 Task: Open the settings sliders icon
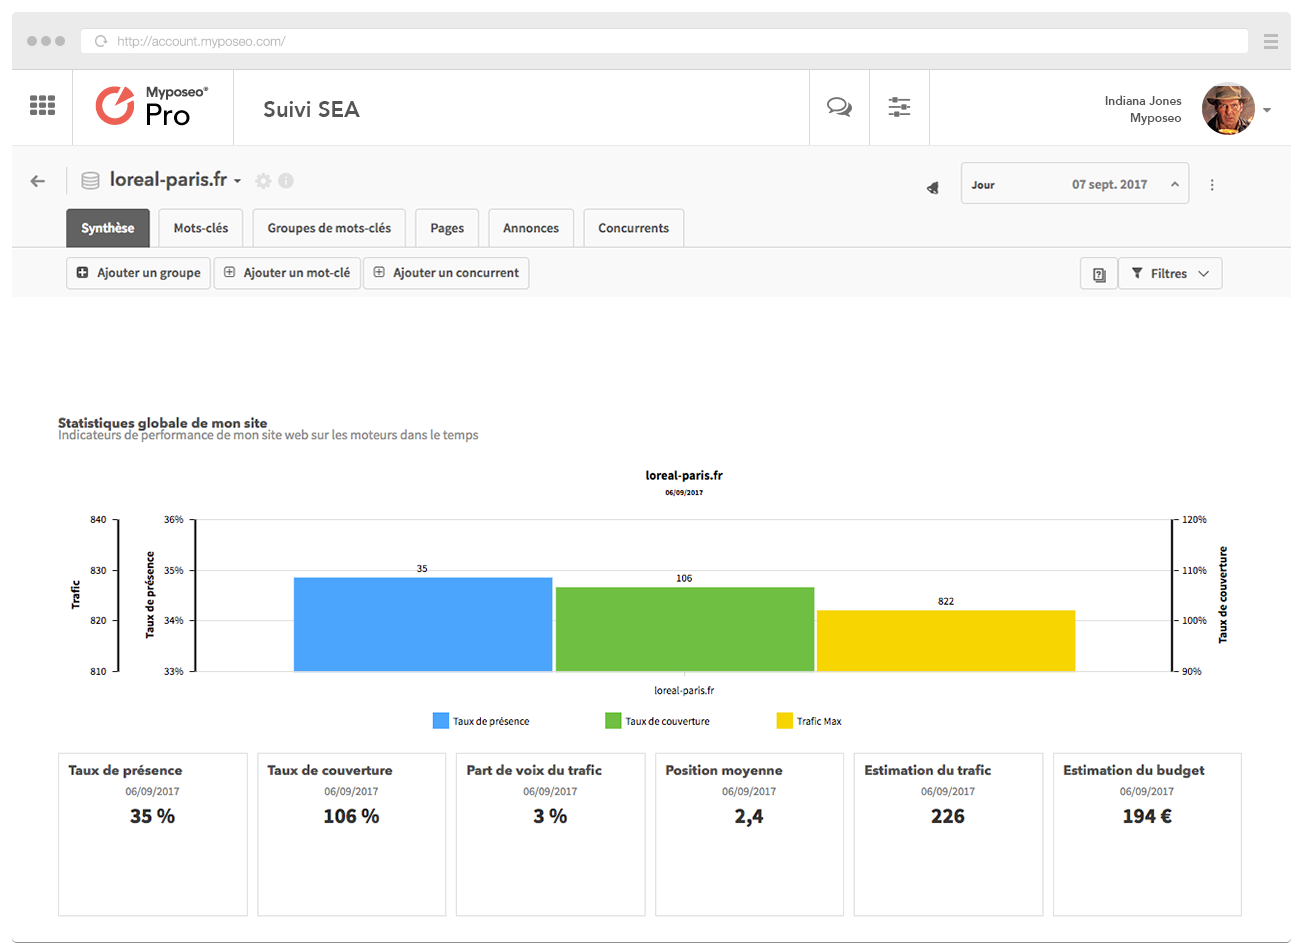[899, 107]
